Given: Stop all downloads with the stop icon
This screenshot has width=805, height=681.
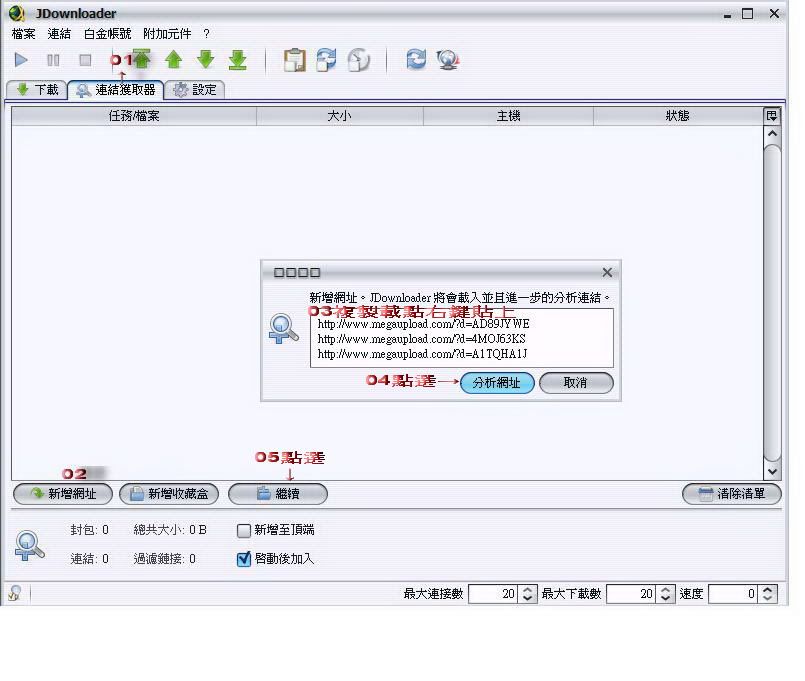Looking at the screenshot, I should pyautogui.click(x=85, y=60).
